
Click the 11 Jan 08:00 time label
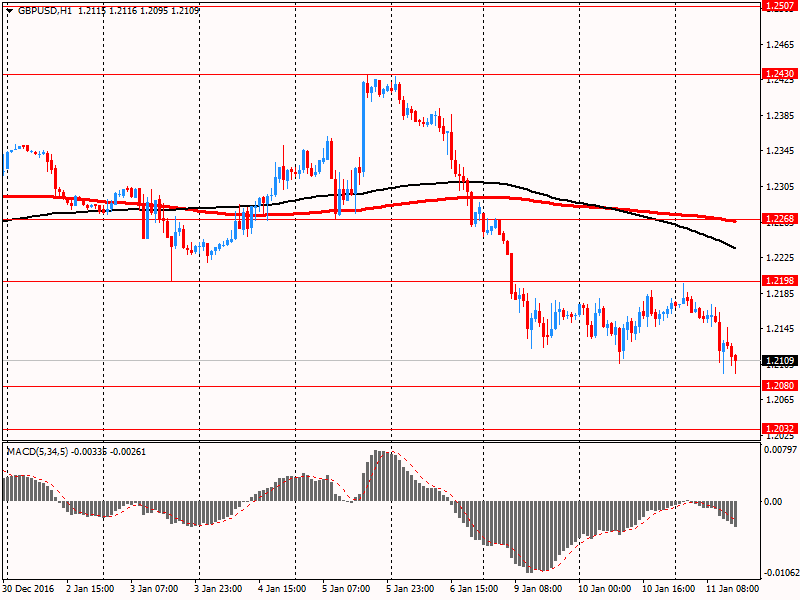click(732, 588)
